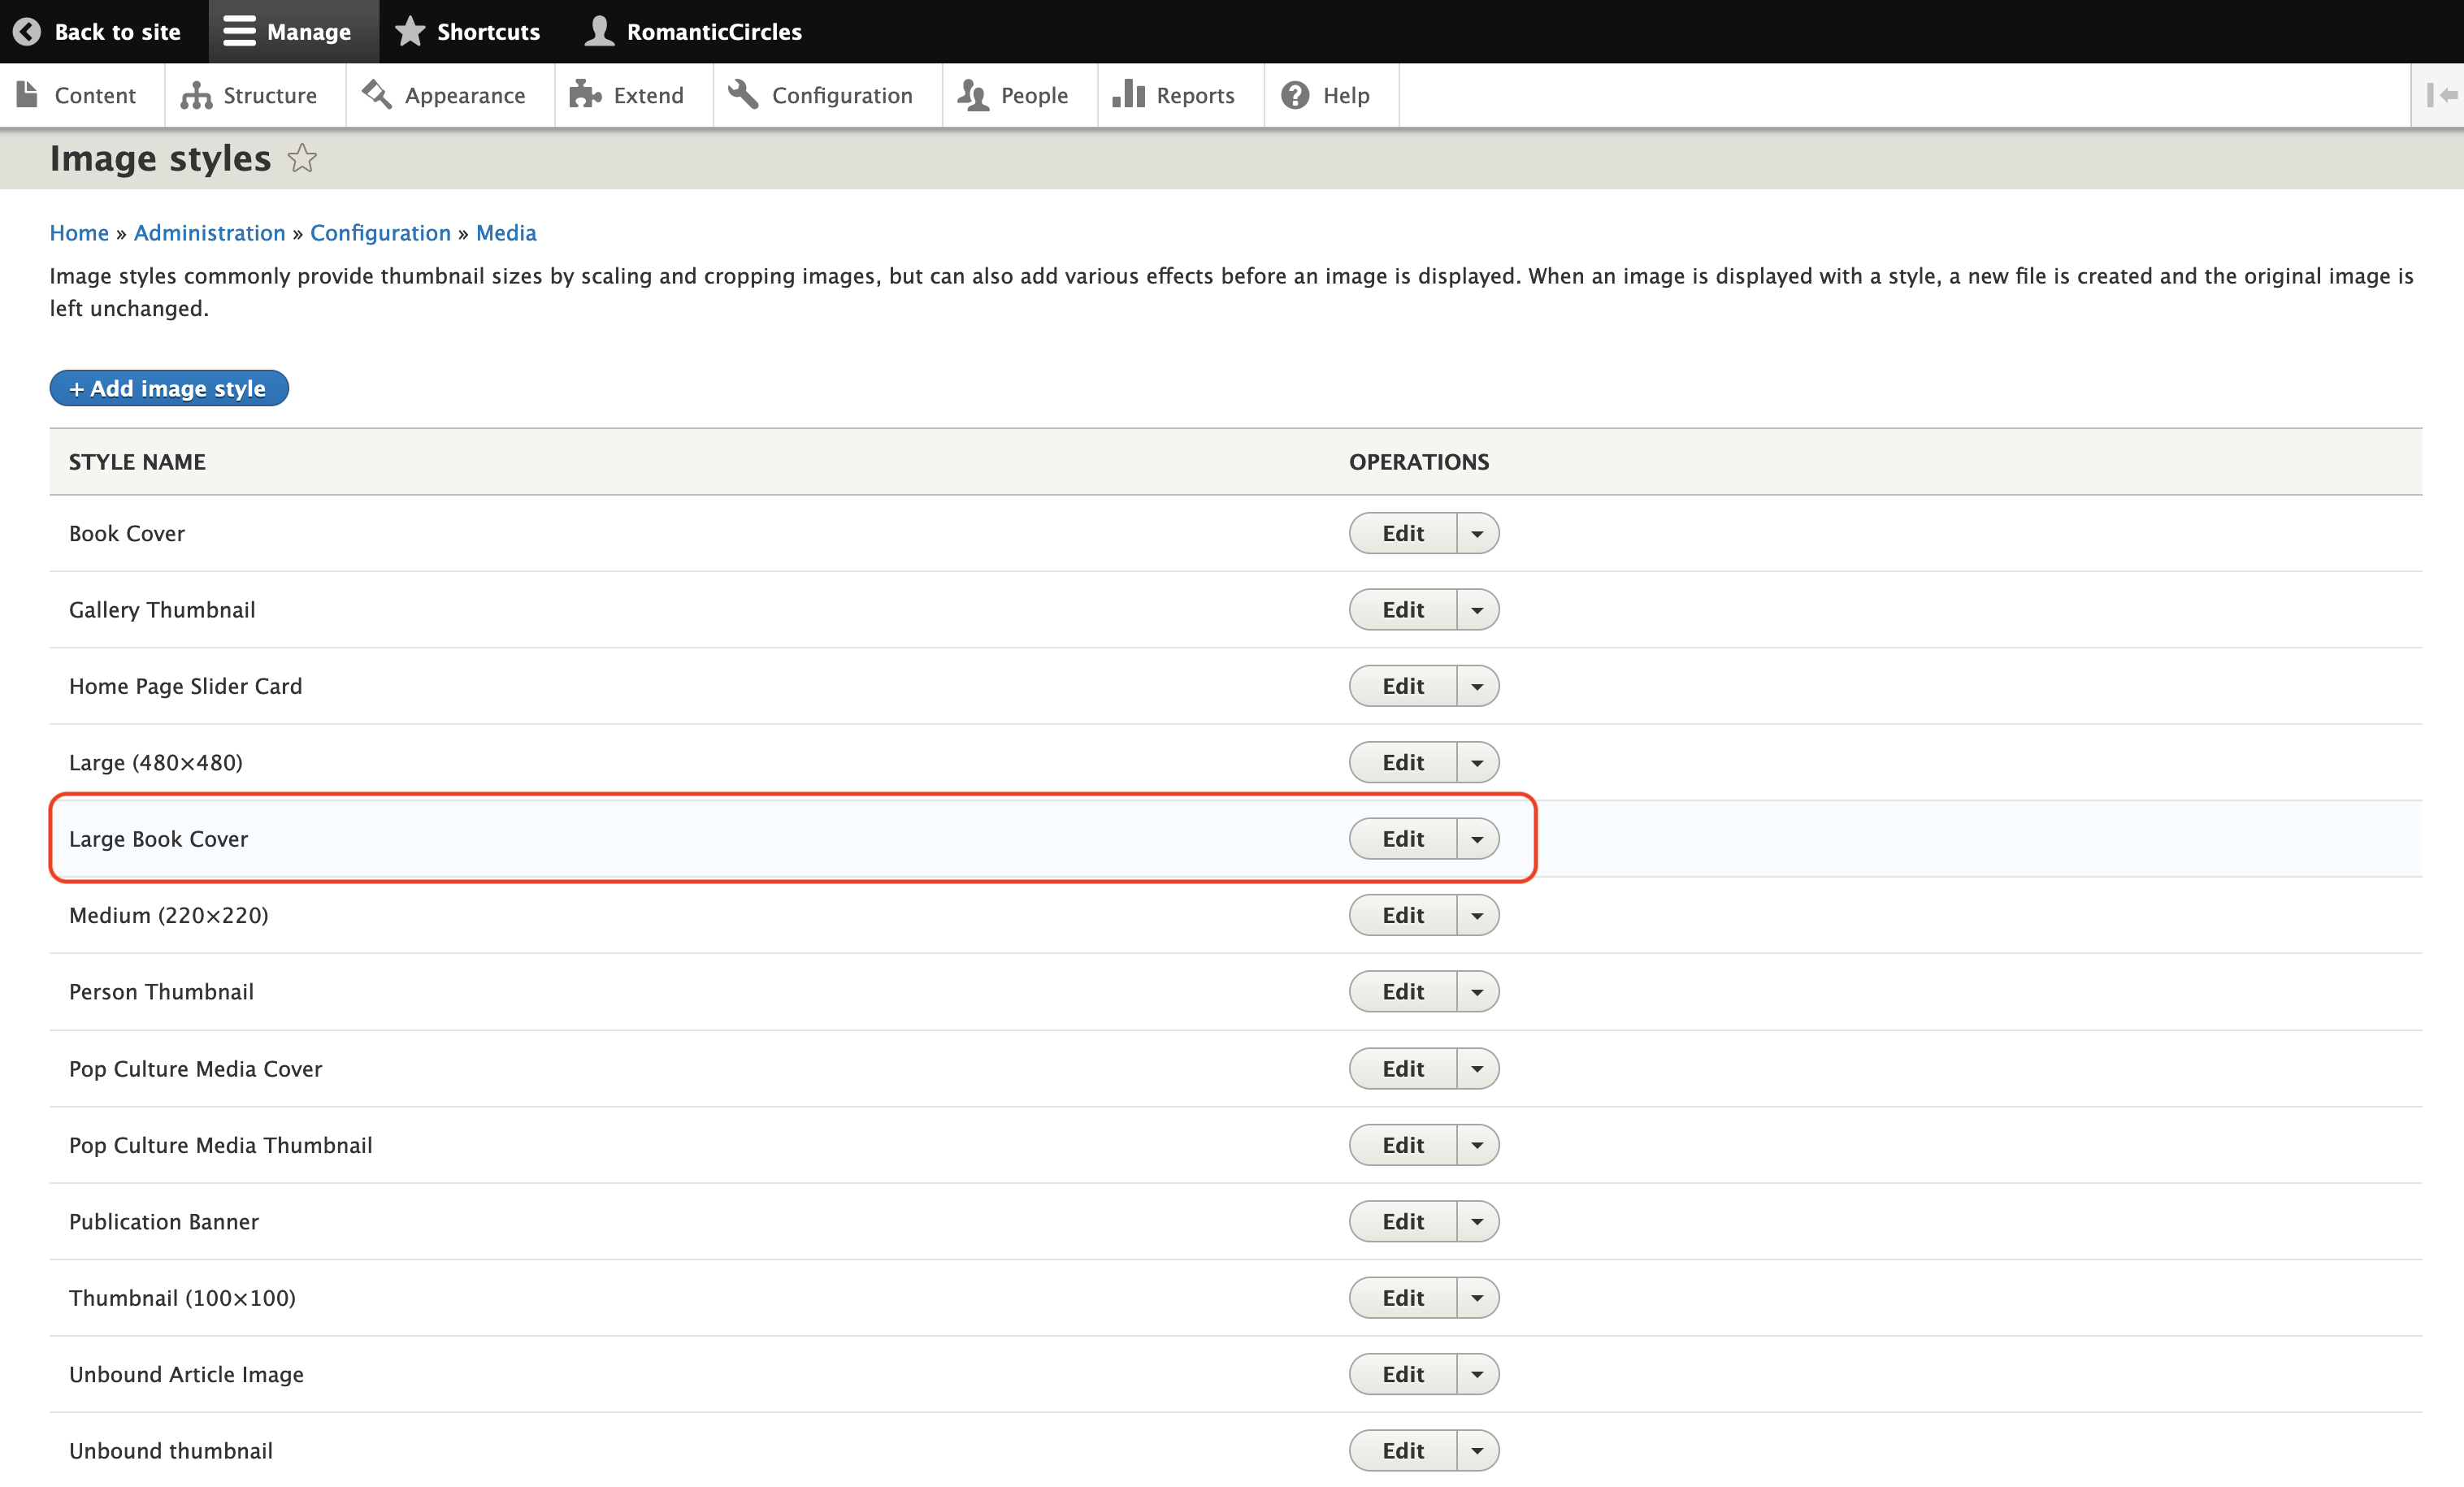Expand operations dropdown for Unbound Article Image
The width and height of the screenshot is (2464, 1487).
(1477, 1374)
